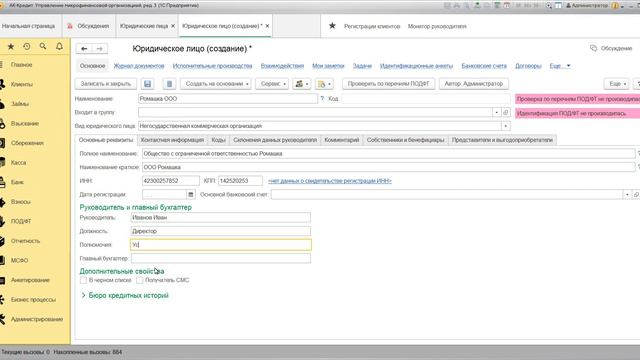The width and height of the screenshot is (640, 360).
Task: Open search magnifier in sidebar toolbar
Action: coord(43,47)
